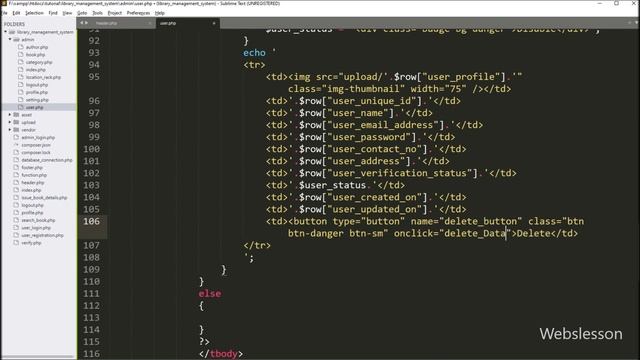Open composer.json in the sidebar

36,145
